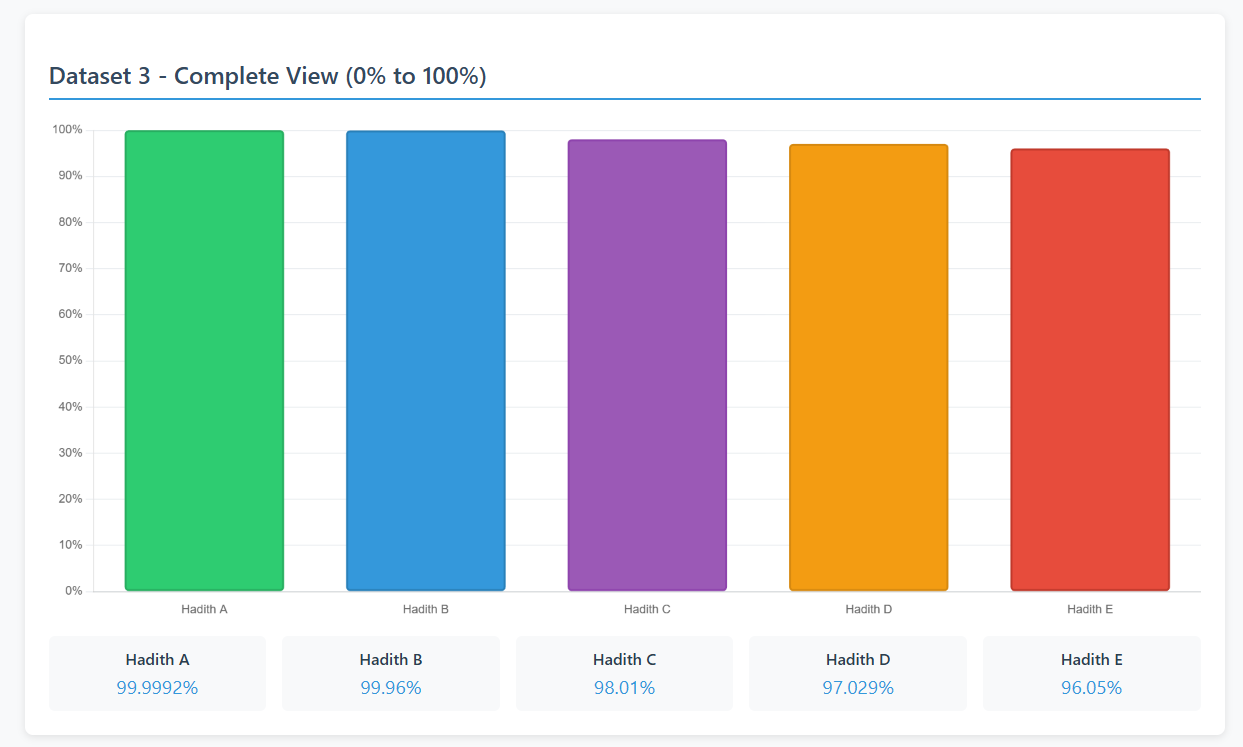Image resolution: width=1243 pixels, height=747 pixels.
Task: Click the 100% y-axis label
Action: [x=67, y=130]
